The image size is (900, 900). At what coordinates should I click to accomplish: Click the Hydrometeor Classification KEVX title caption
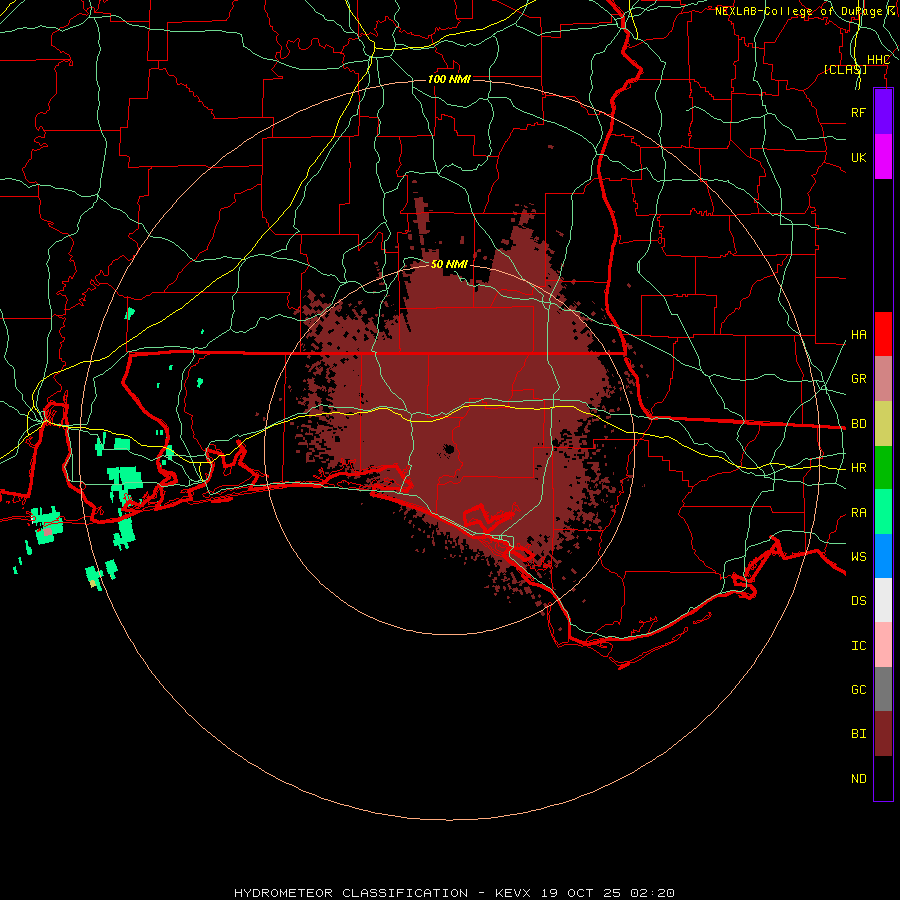click(454, 893)
